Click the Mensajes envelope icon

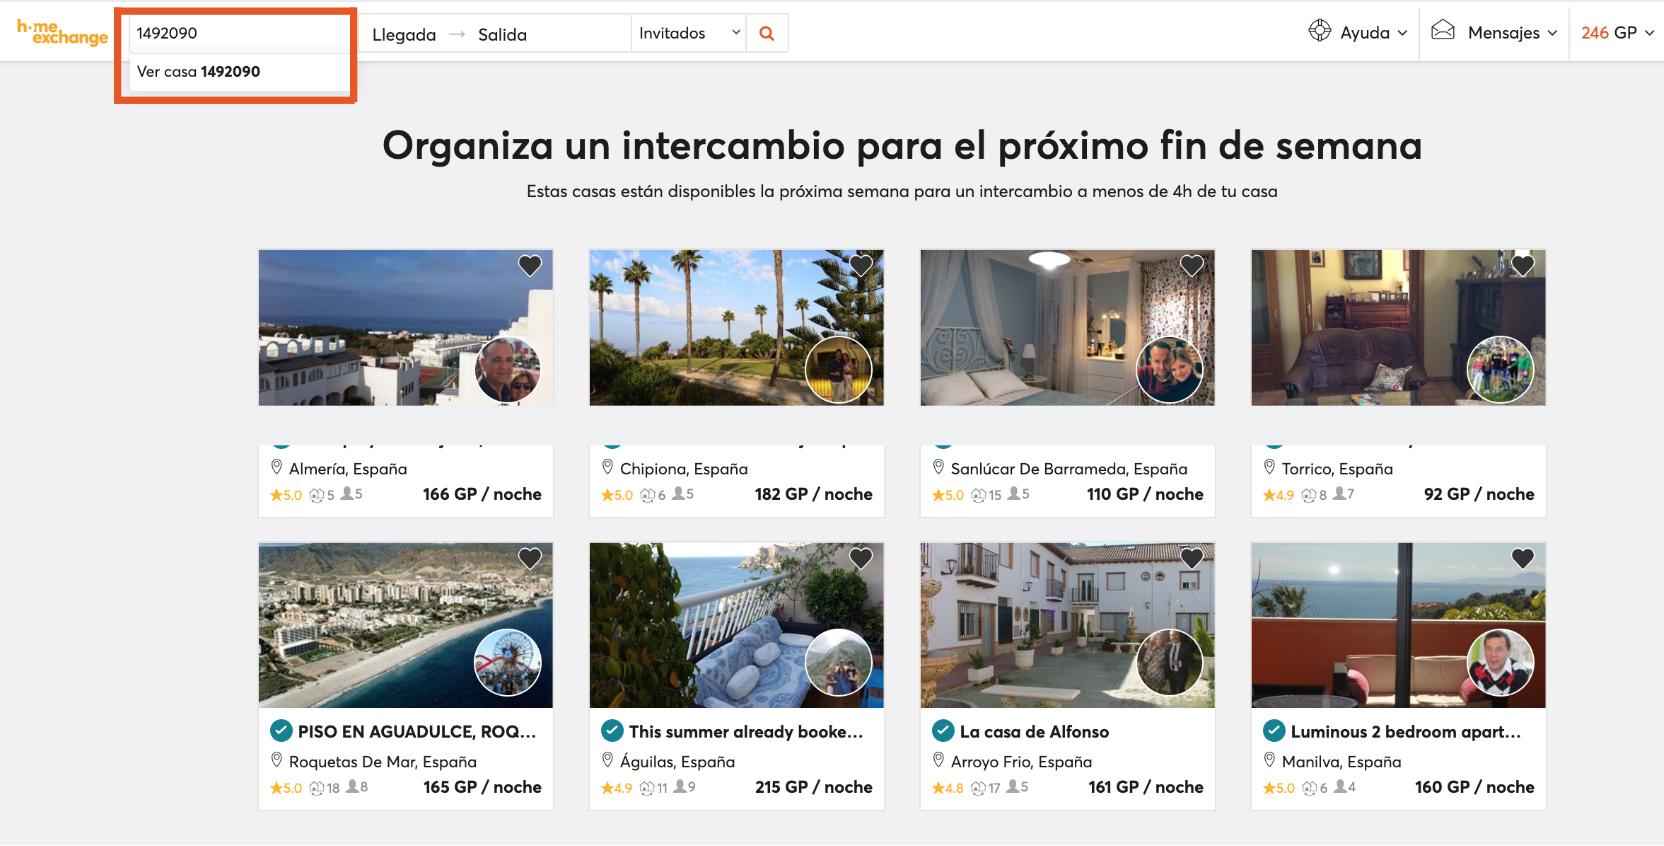point(1442,30)
